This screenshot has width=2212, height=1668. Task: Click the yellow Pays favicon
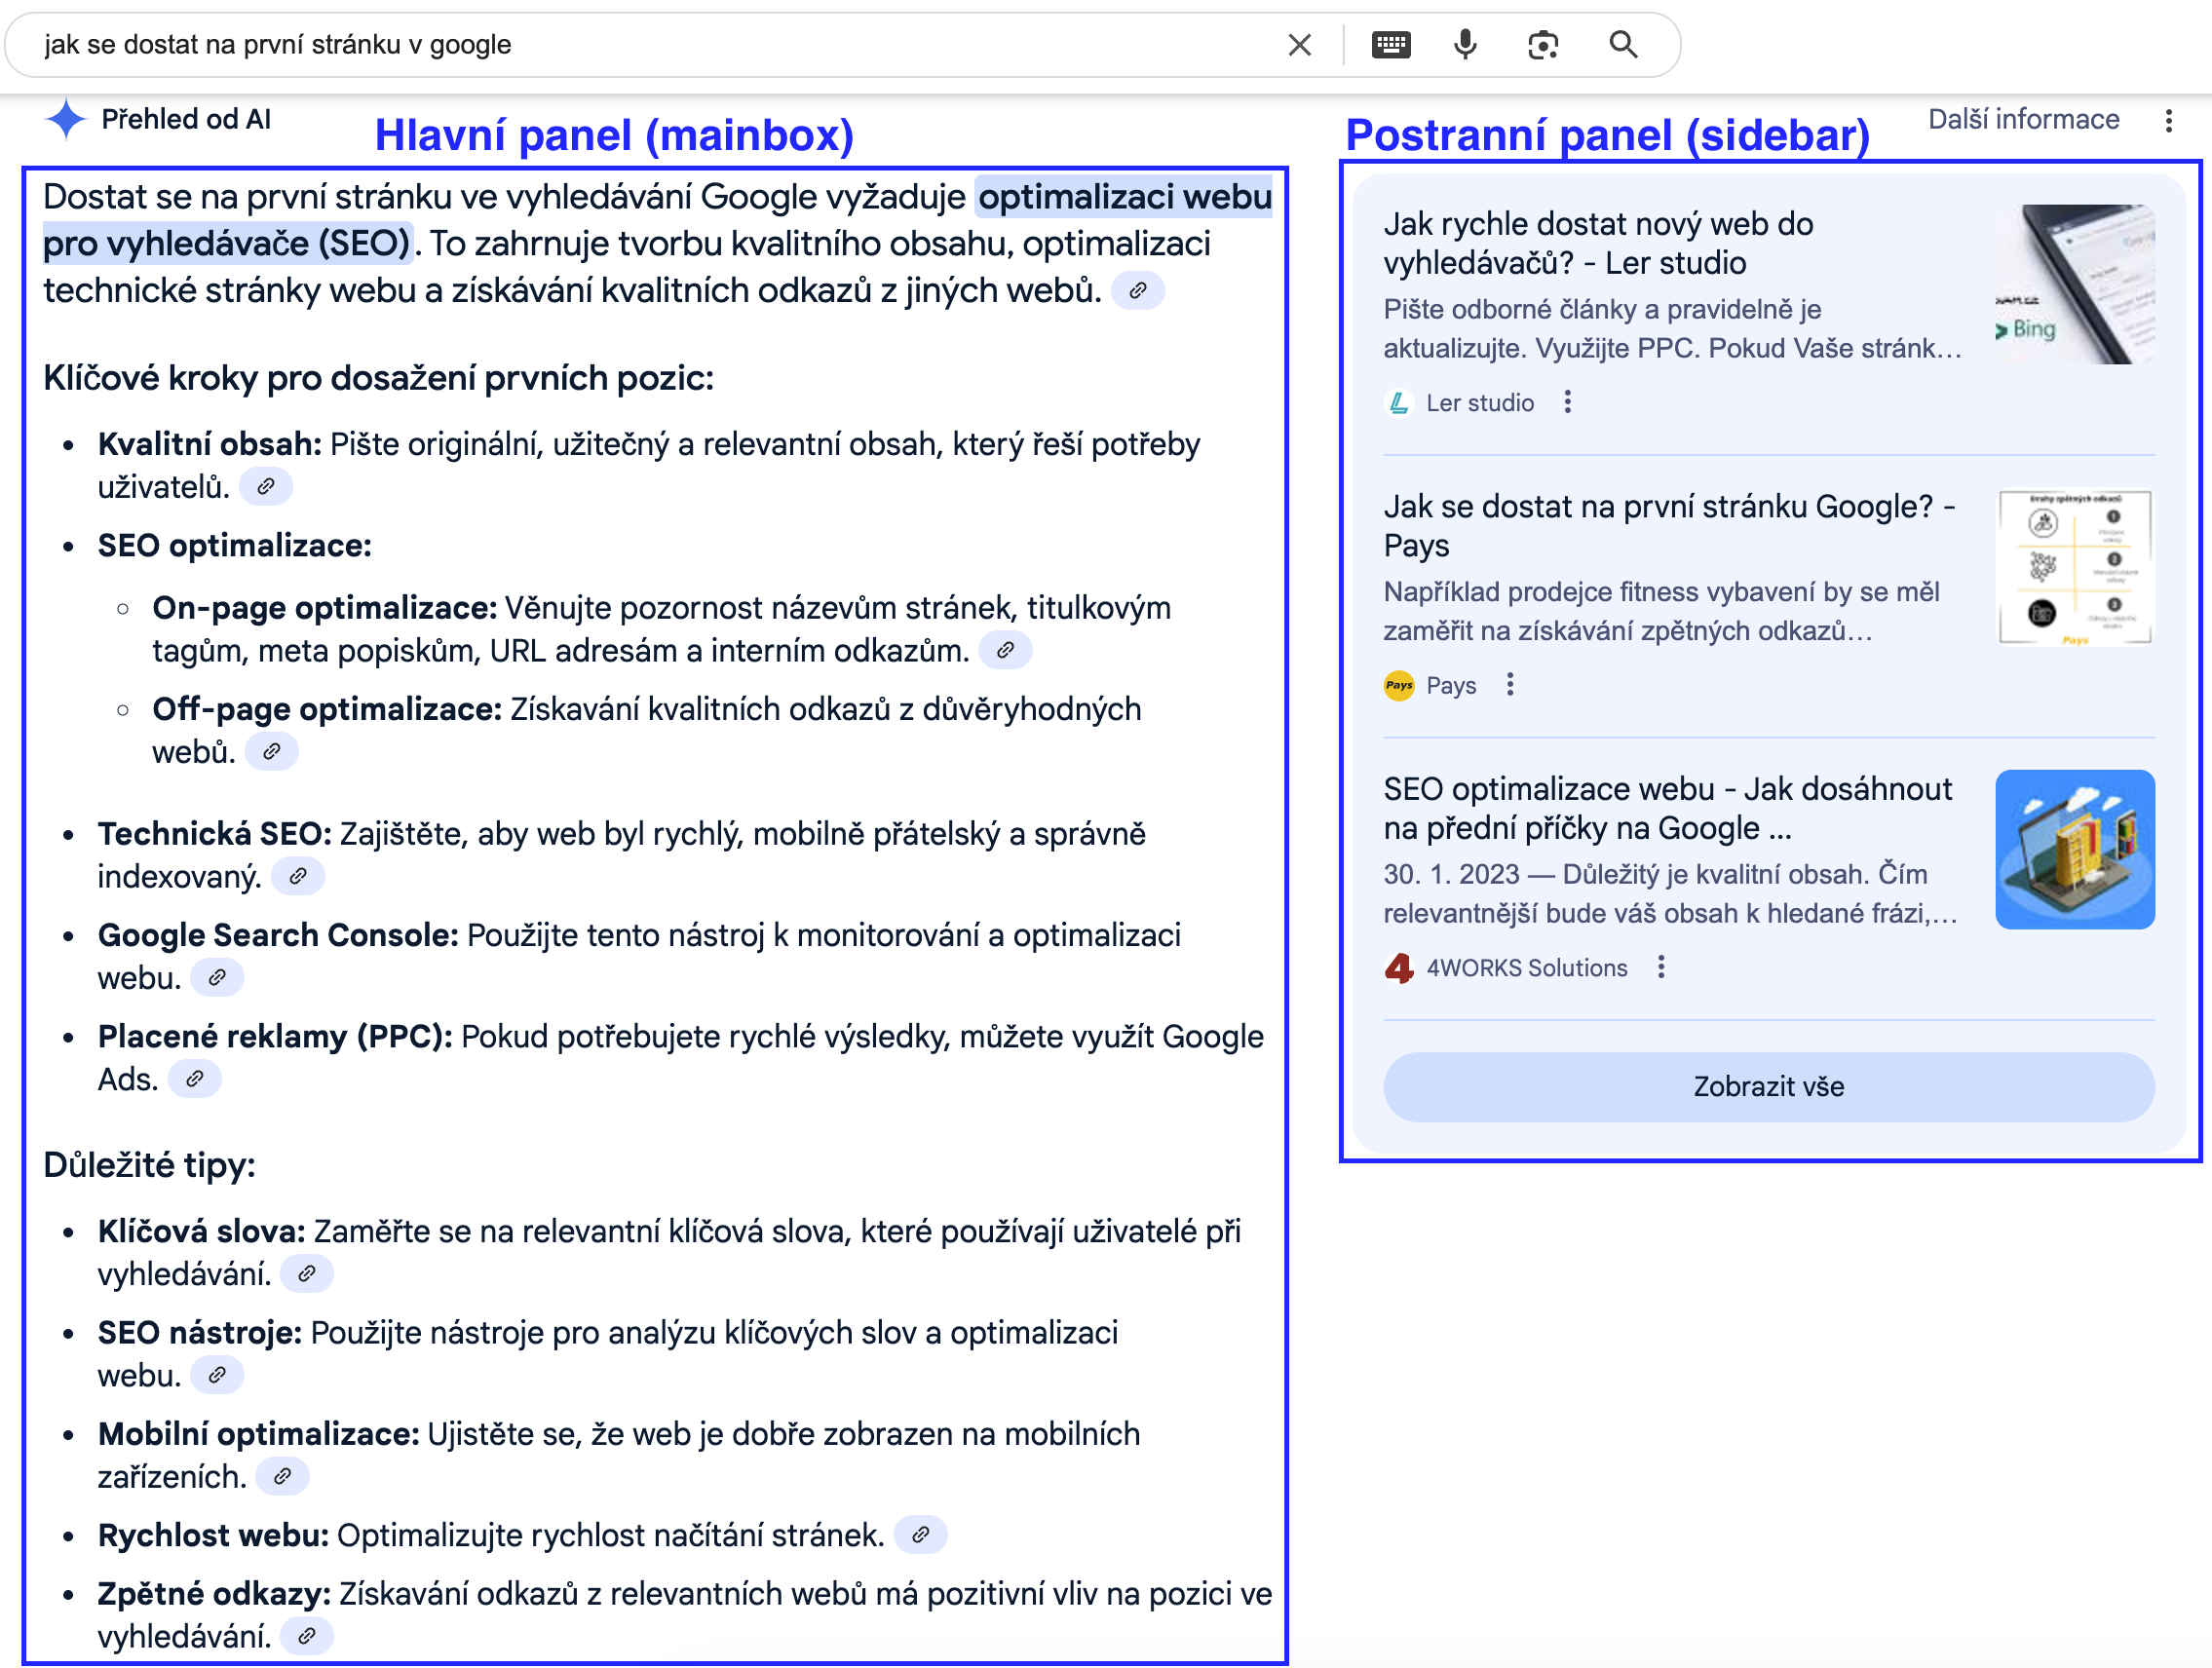1398,686
